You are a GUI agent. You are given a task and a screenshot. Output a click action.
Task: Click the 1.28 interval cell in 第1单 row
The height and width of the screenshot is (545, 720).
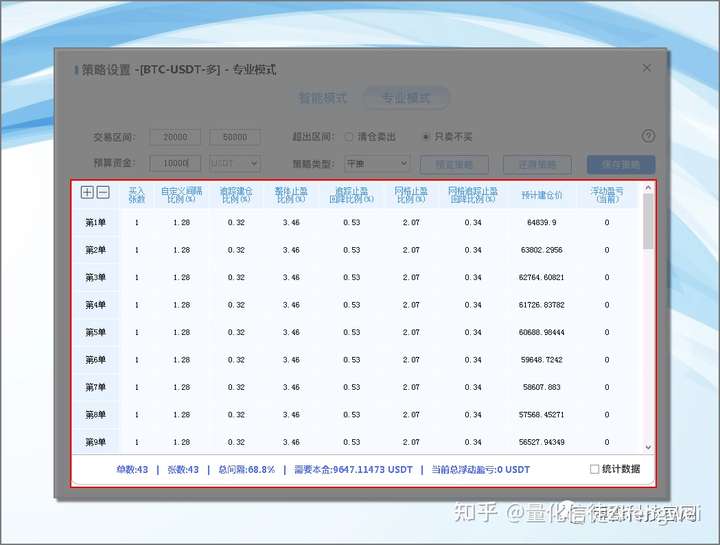pos(181,223)
